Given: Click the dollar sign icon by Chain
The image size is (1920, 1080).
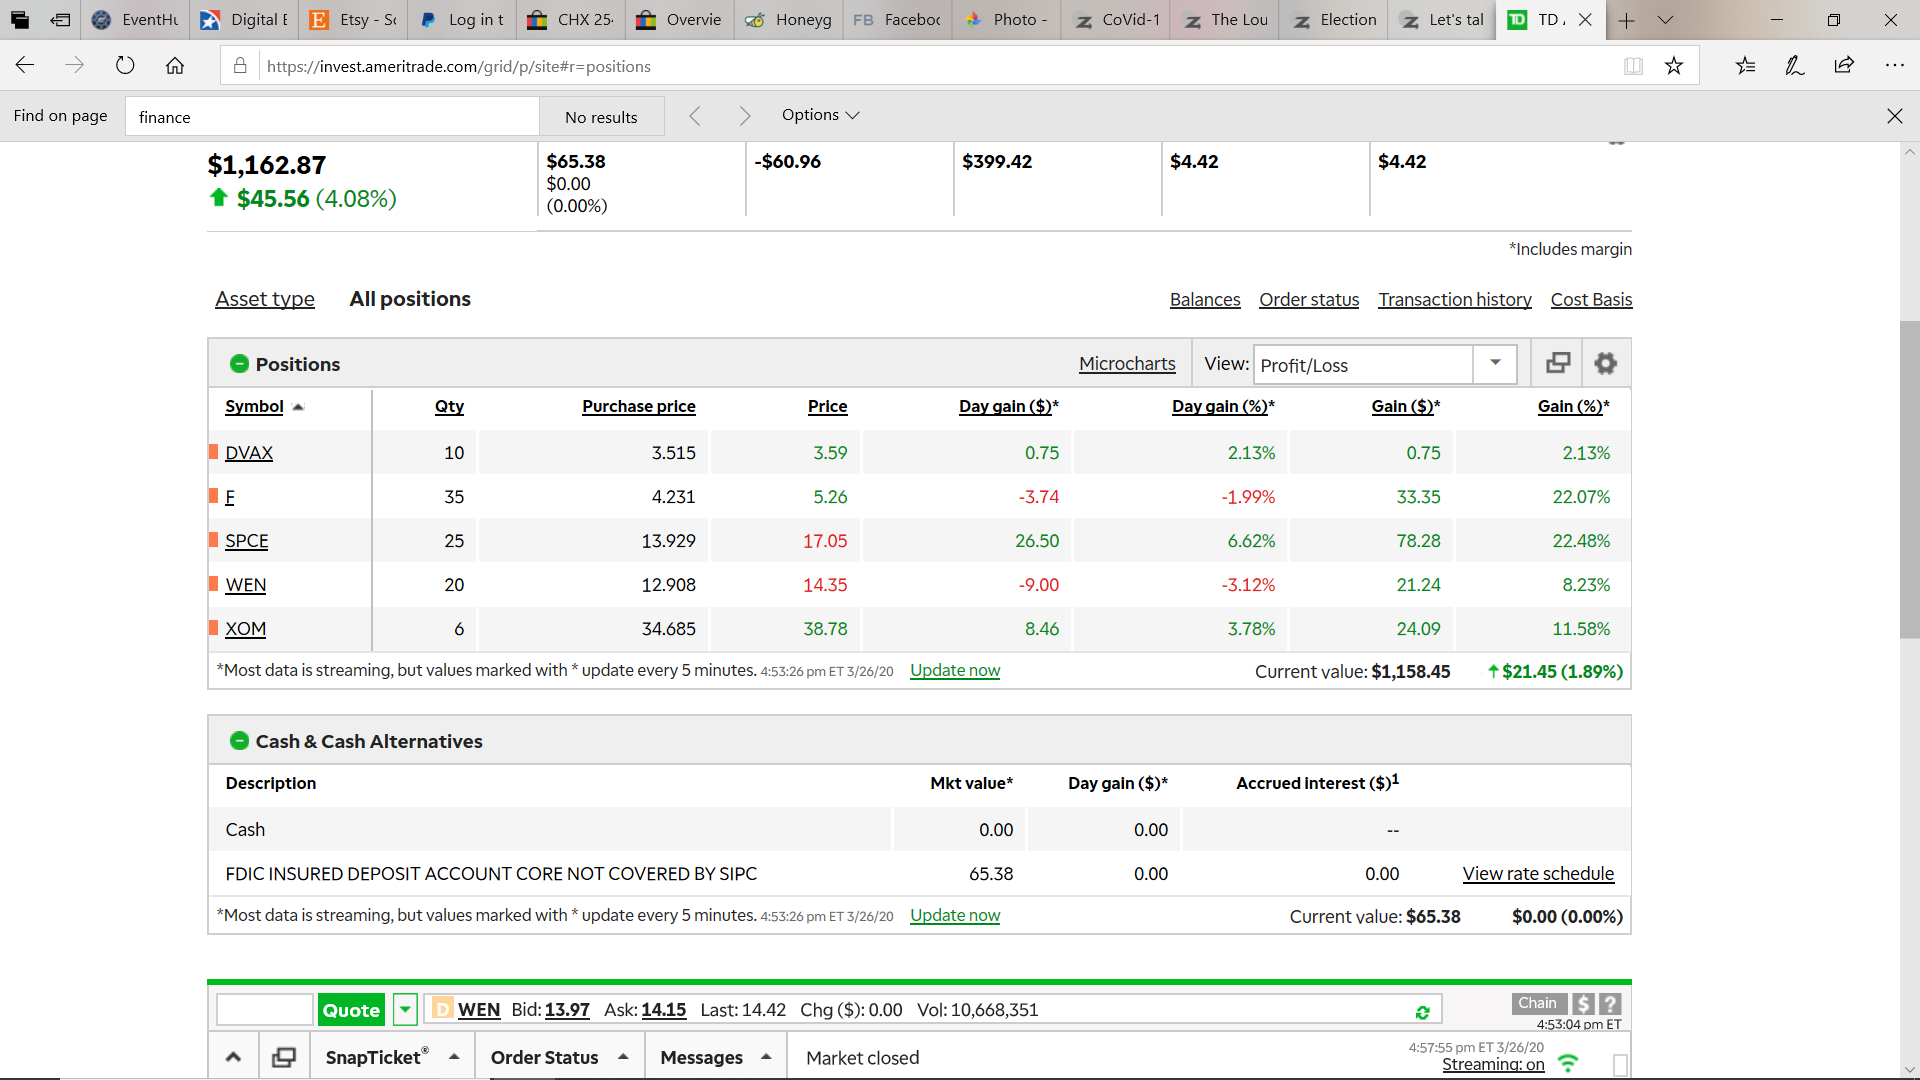Looking at the screenshot, I should (1583, 1004).
